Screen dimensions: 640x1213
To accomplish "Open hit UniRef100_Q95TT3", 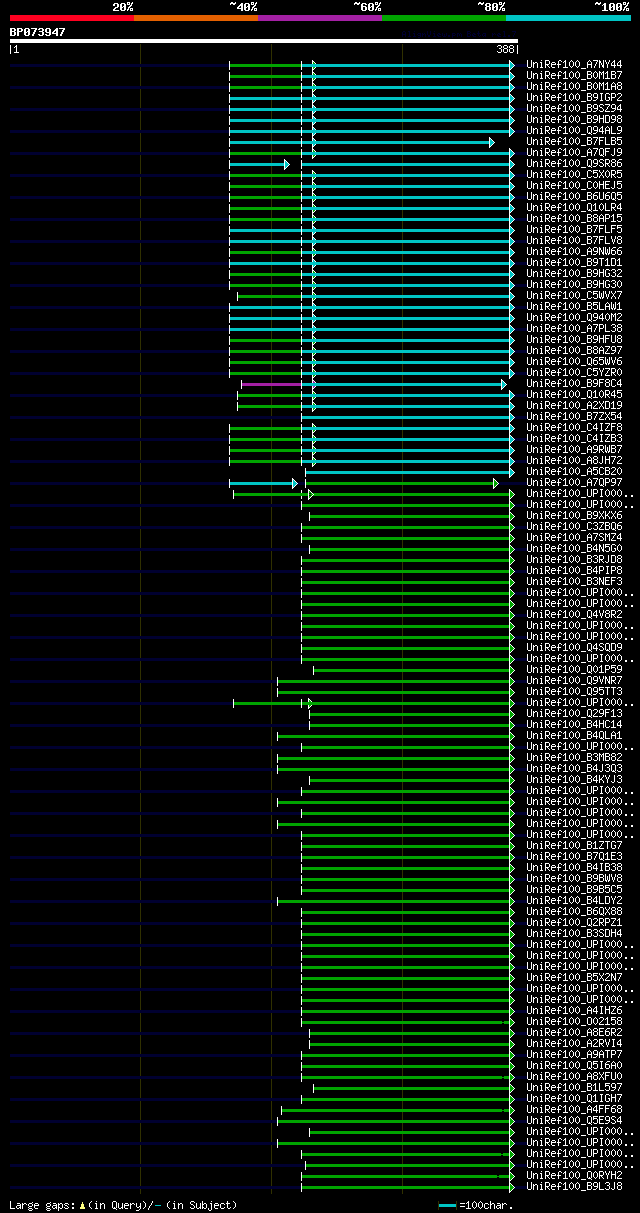I will point(574,691).
